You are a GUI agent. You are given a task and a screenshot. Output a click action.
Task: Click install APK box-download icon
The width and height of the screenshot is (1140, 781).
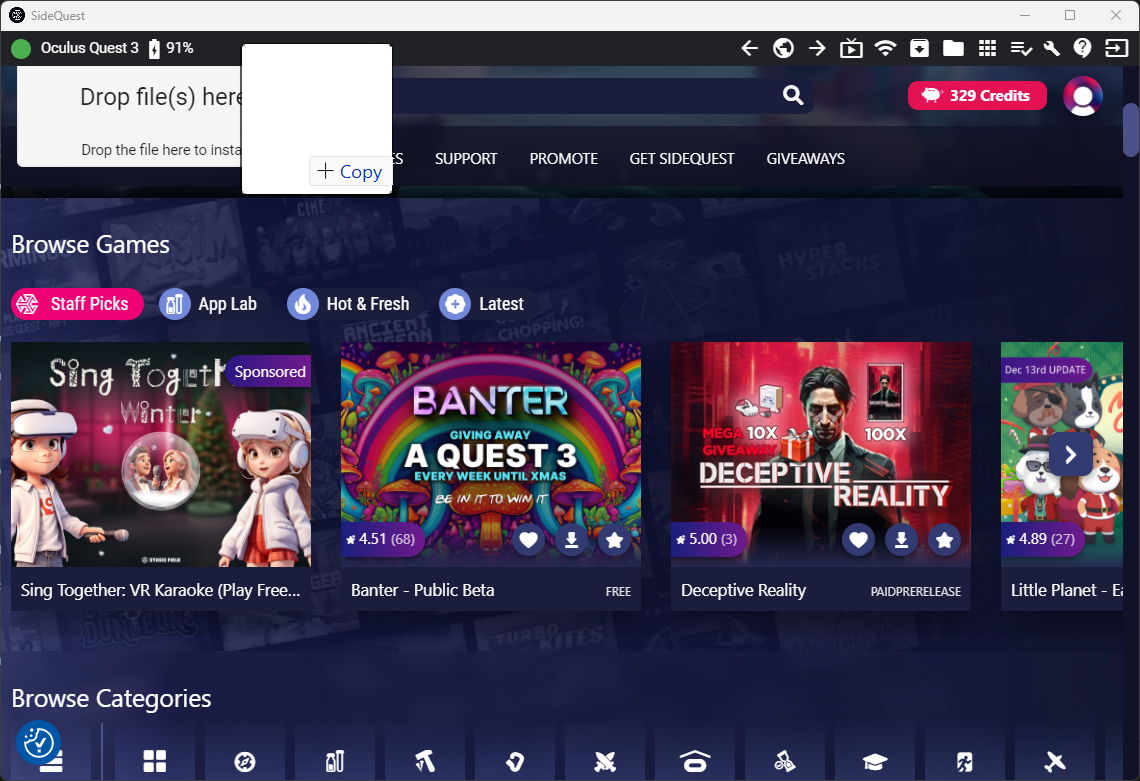[919, 48]
